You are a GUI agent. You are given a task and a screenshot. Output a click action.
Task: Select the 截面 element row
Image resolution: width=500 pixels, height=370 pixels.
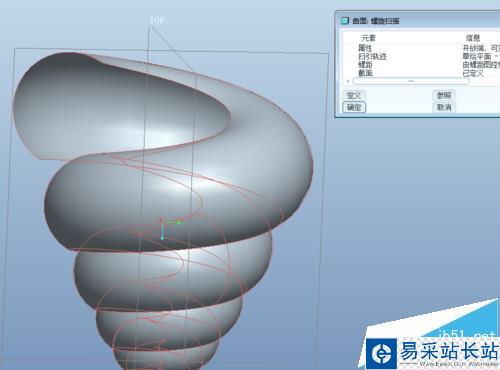(422, 73)
